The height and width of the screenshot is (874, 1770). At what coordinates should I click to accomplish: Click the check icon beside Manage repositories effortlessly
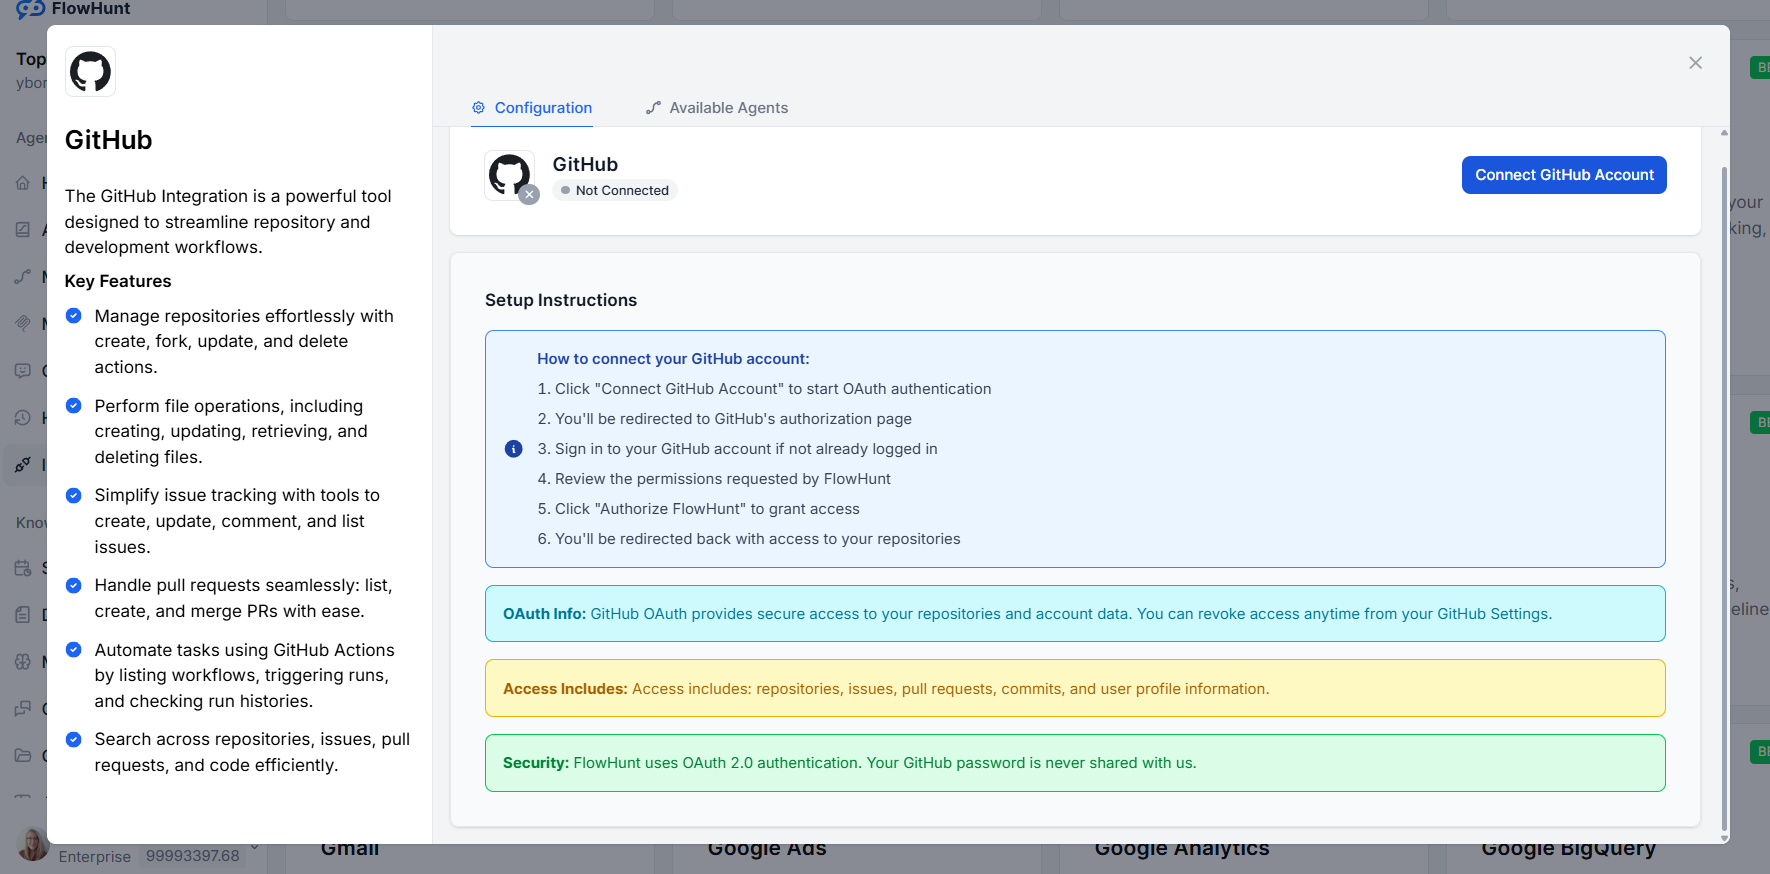point(74,316)
